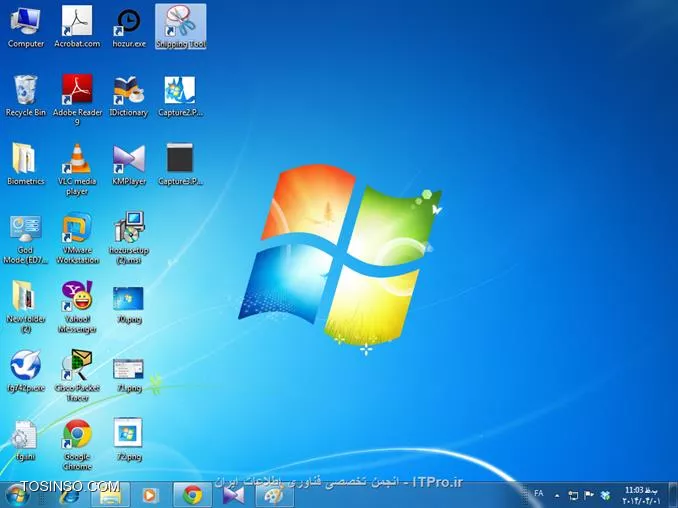The image size is (678, 508).
Task: Select the 71.png file
Action: point(129,374)
